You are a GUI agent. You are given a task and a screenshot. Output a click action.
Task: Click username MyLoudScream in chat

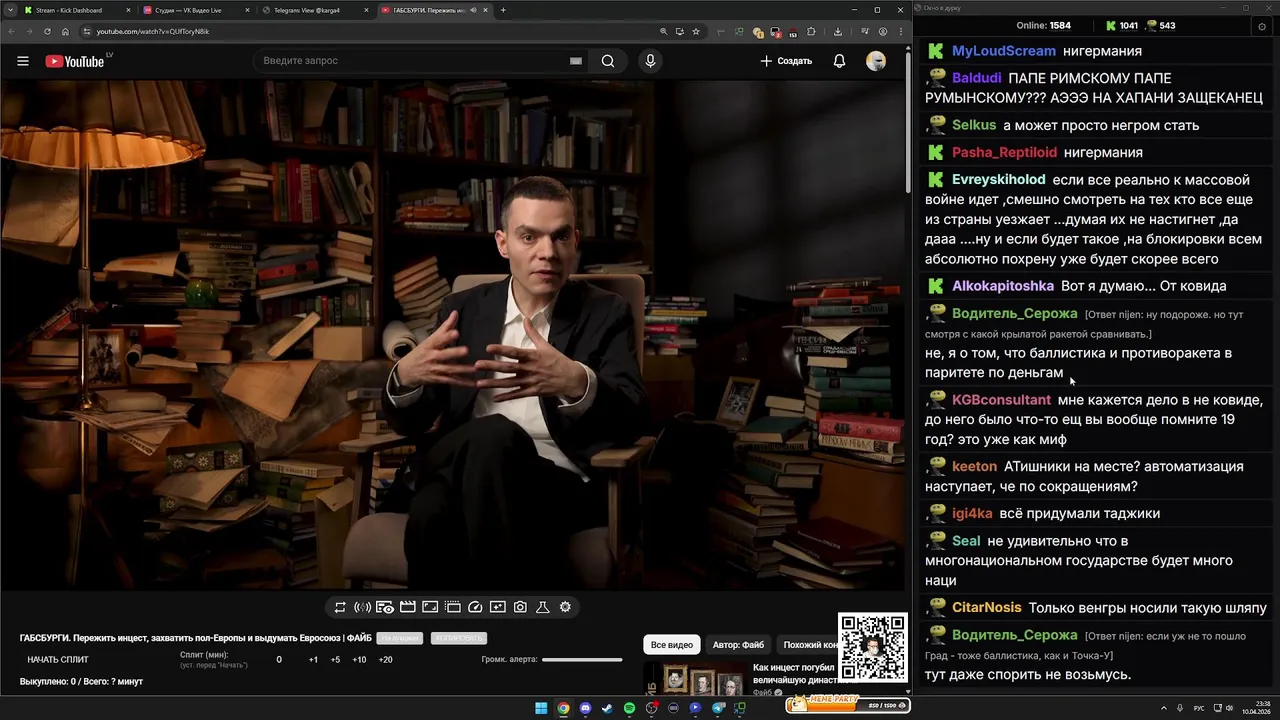click(1004, 51)
